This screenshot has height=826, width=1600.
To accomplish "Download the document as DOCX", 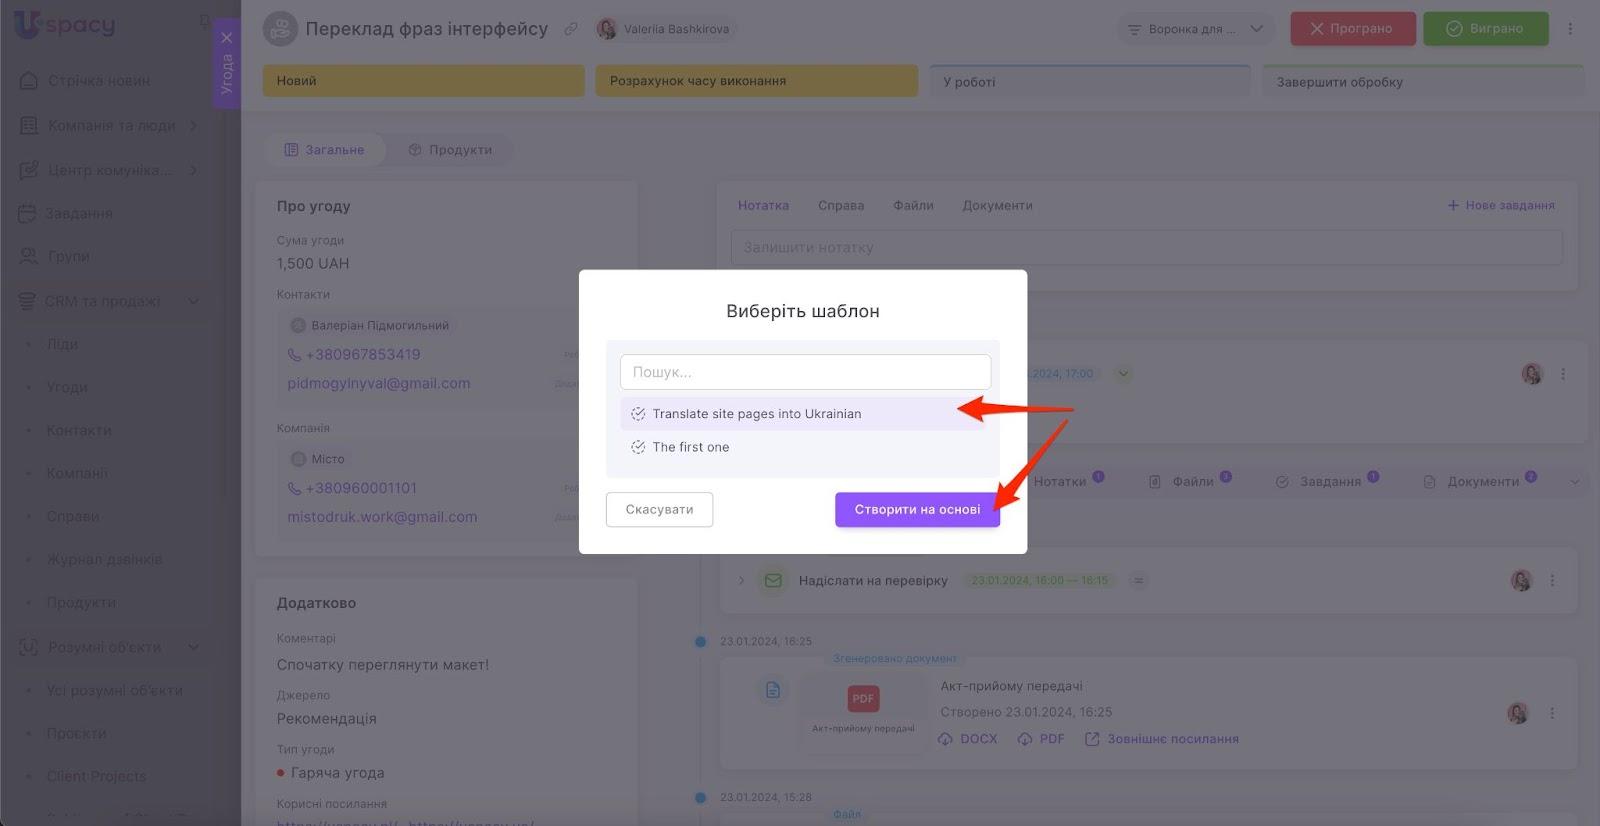I will click(968, 739).
